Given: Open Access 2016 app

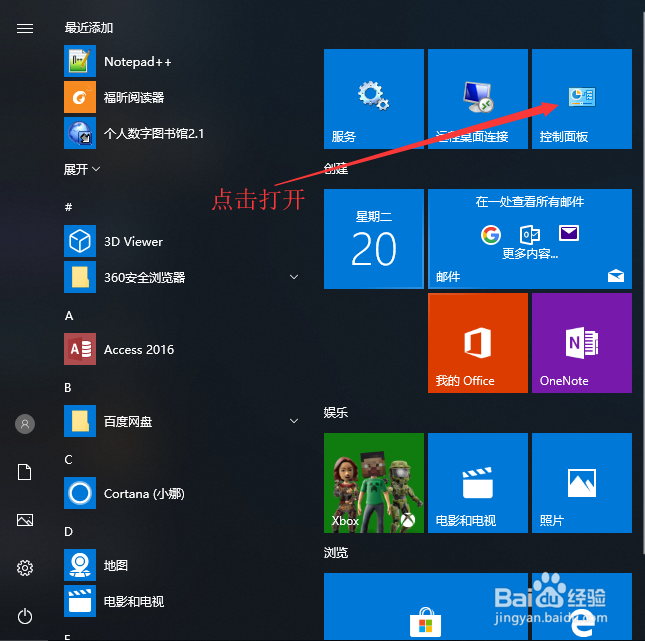Looking at the screenshot, I should (181, 349).
